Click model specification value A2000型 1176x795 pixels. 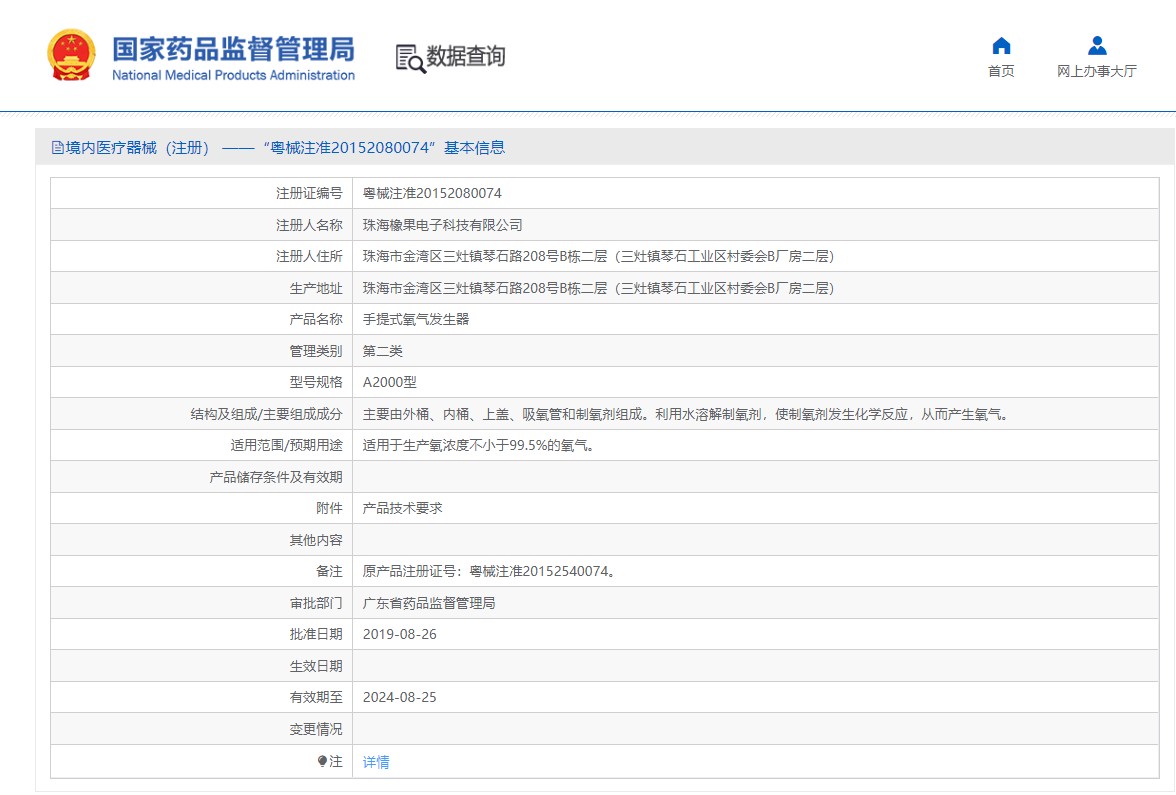tap(389, 382)
